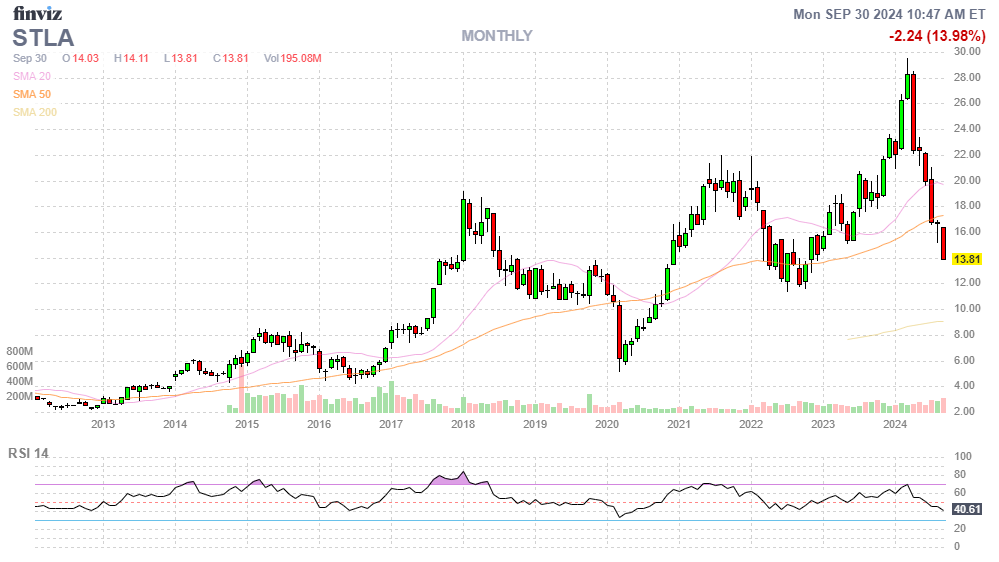Select the MONTHLY timeframe label

point(496,36)
